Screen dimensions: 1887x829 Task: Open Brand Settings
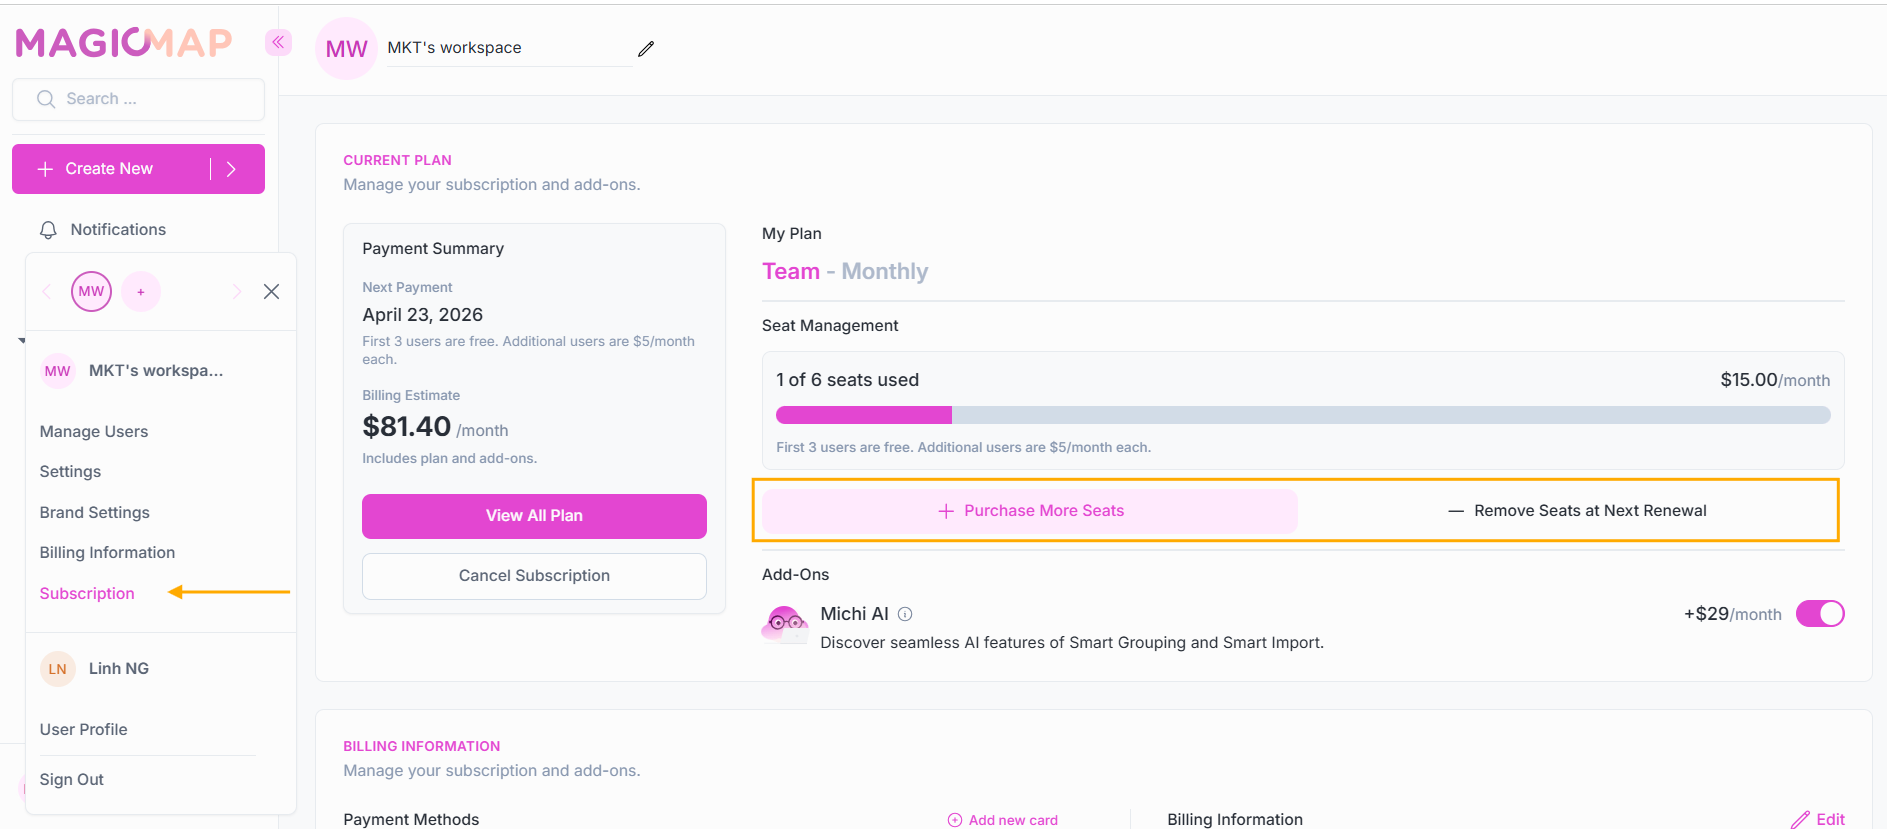95,513
